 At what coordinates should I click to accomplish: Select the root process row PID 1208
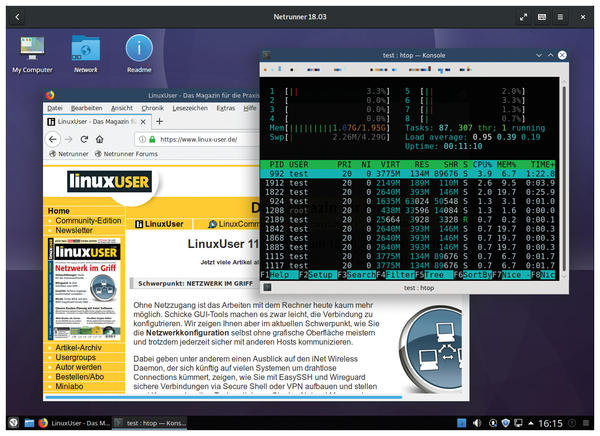click(408, 211)
